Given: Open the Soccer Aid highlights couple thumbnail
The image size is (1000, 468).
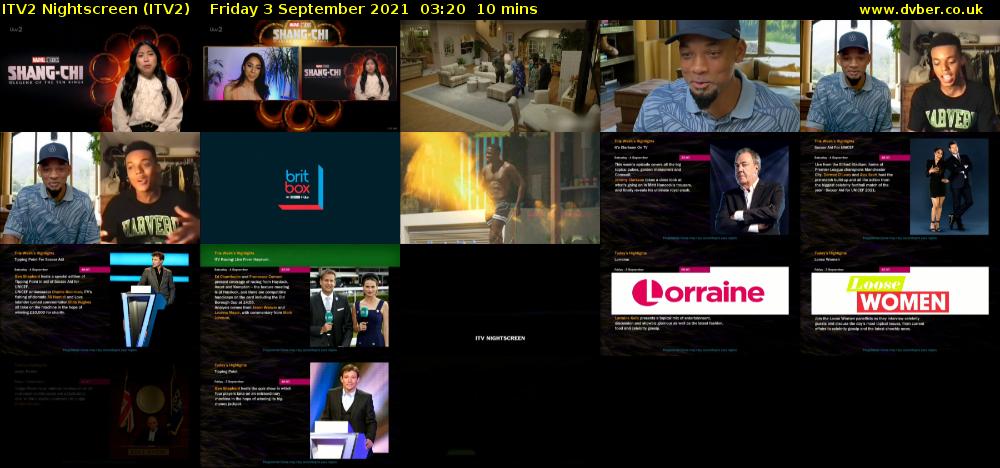Looking at the screenshot, I should click(x=900, y=188).
